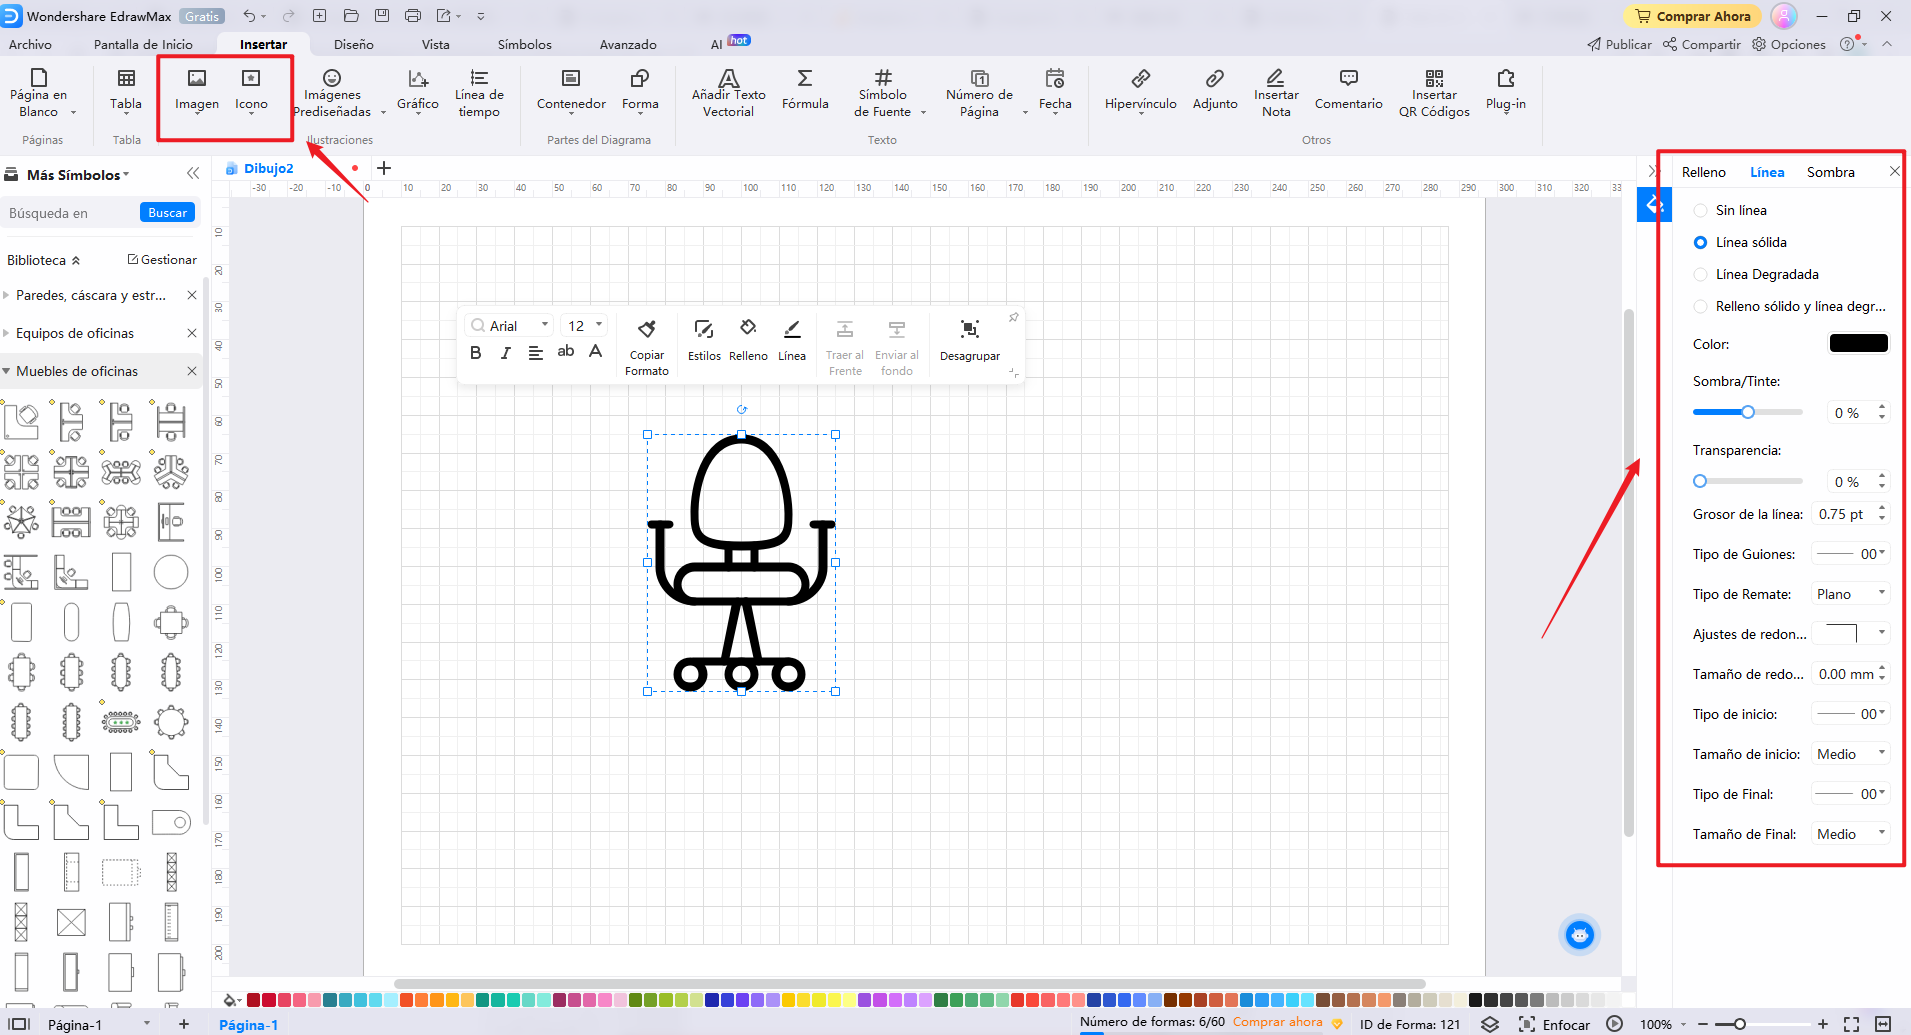The image size is (1911, 1035).
Task: Select the Sin línea radio option
Action: (x=1700, y=210)
